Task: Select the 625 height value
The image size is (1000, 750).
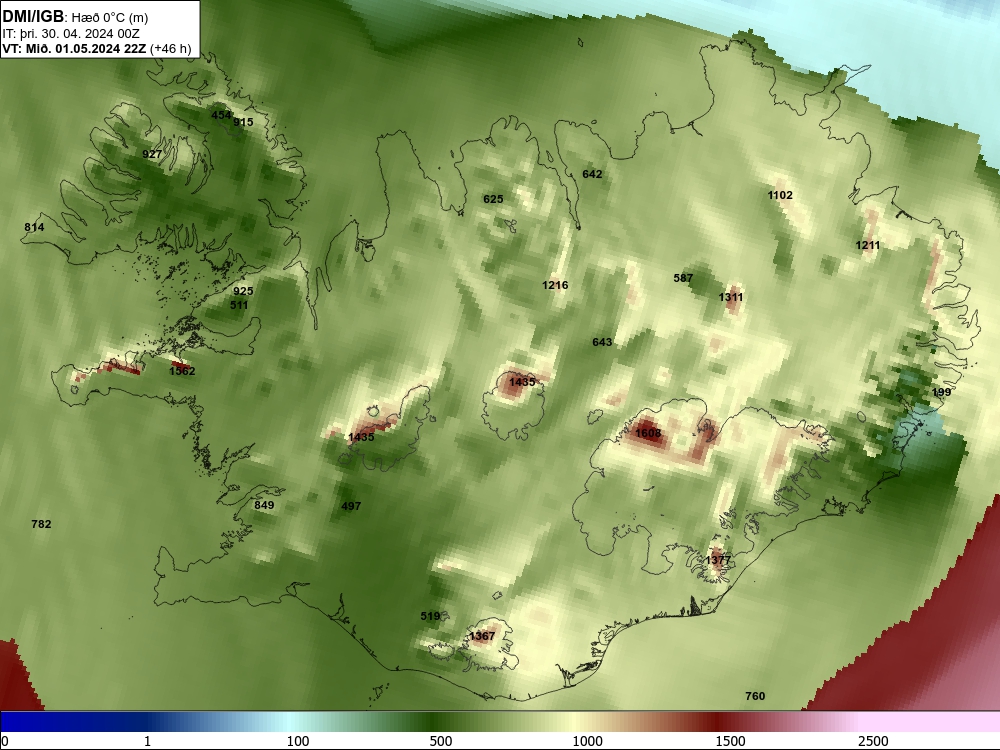Action: point(493,199)
